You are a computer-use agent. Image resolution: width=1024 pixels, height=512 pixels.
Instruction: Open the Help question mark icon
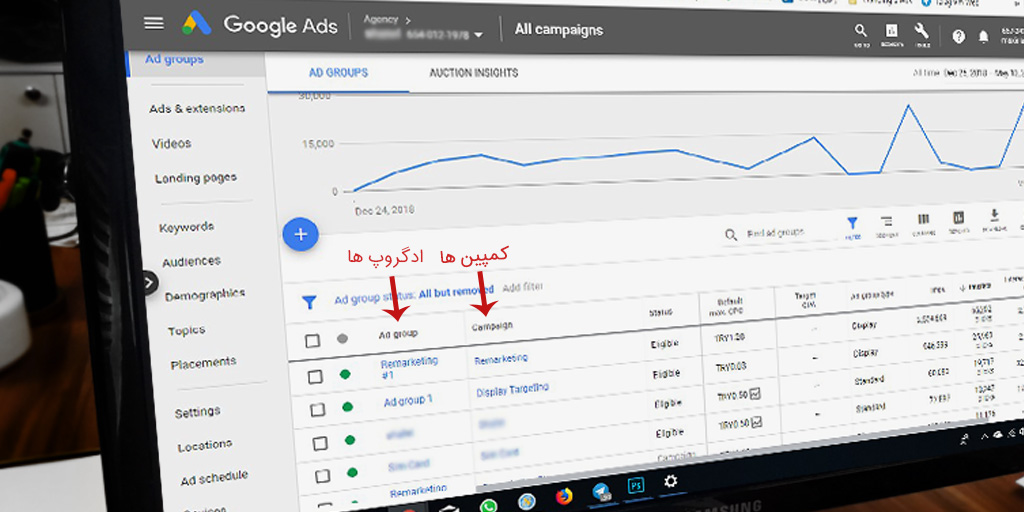pos(958,37)
